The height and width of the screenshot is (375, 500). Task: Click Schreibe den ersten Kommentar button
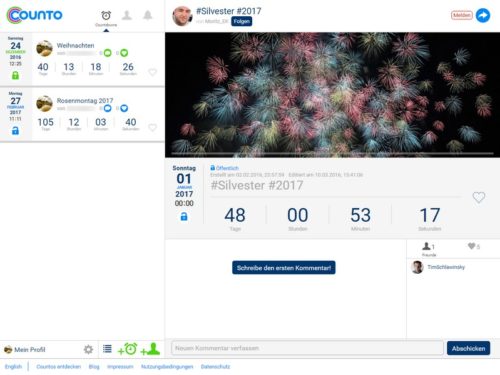click(284, 268)
